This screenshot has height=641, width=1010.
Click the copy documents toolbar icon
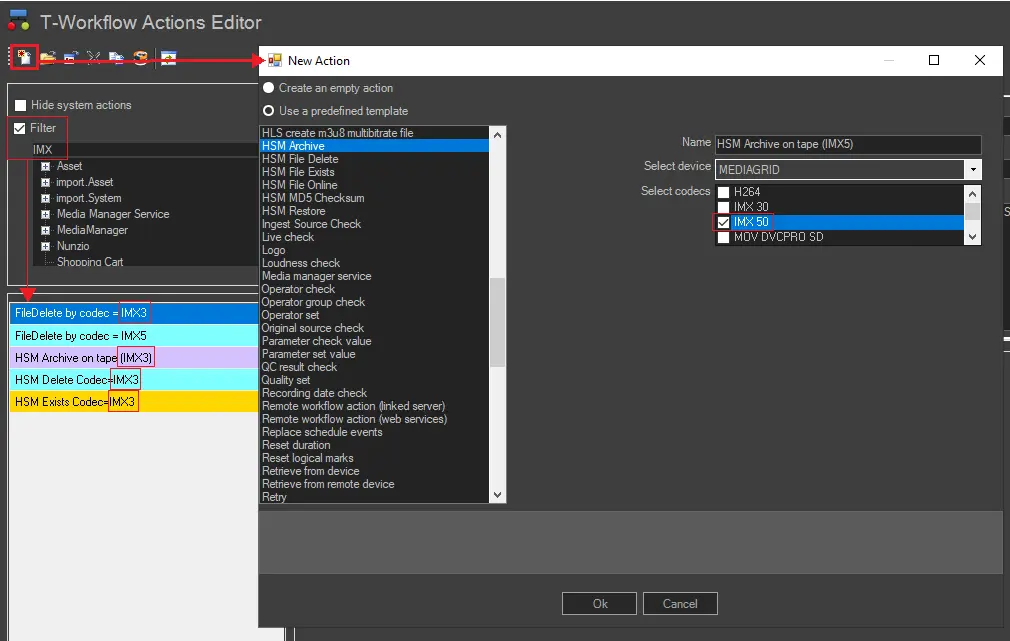tap(117, 58)
